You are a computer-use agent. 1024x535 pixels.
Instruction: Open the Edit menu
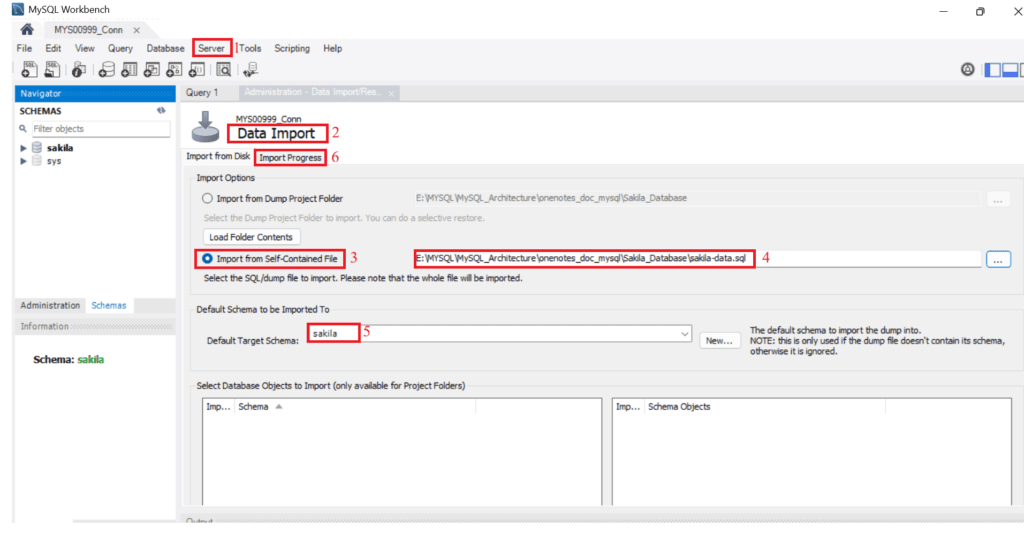[x=53, y=48]
